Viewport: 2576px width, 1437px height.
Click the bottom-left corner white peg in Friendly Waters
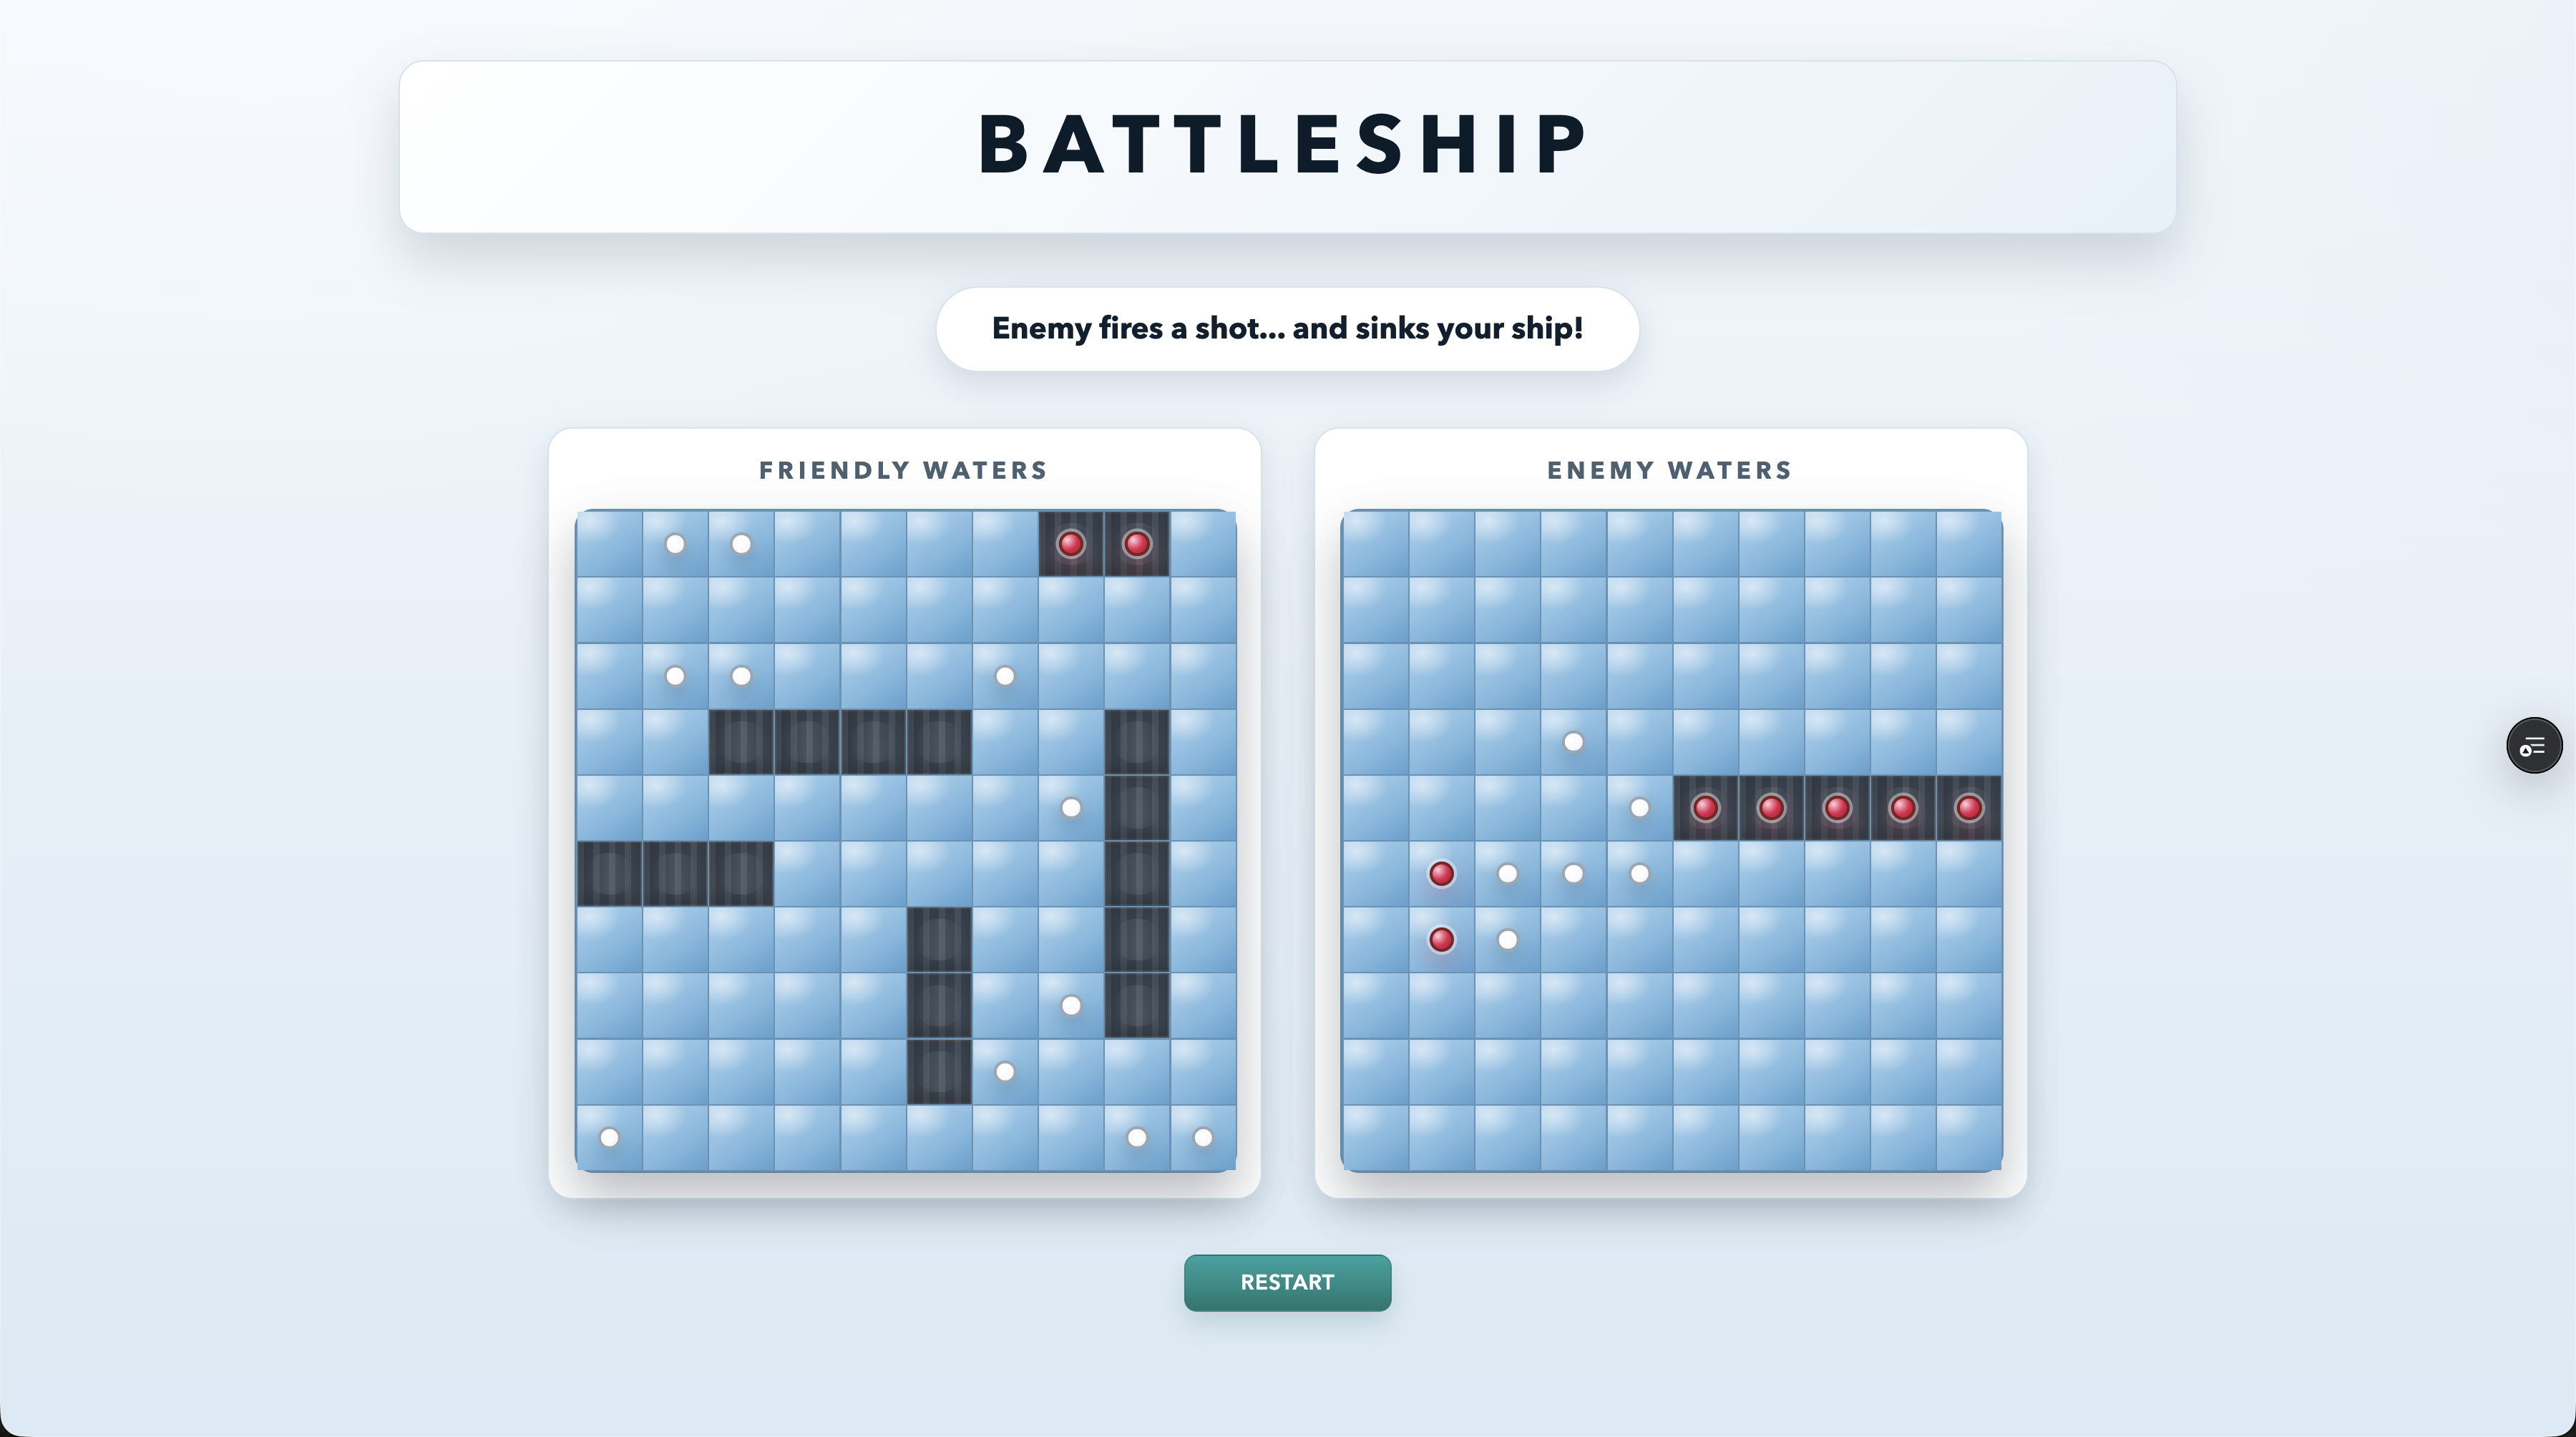click(x=609, y=1137)
